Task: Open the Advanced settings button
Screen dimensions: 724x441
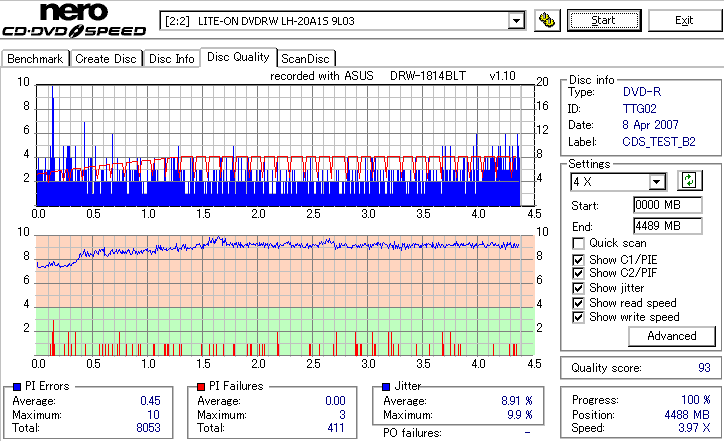Action: pos(672,336)
